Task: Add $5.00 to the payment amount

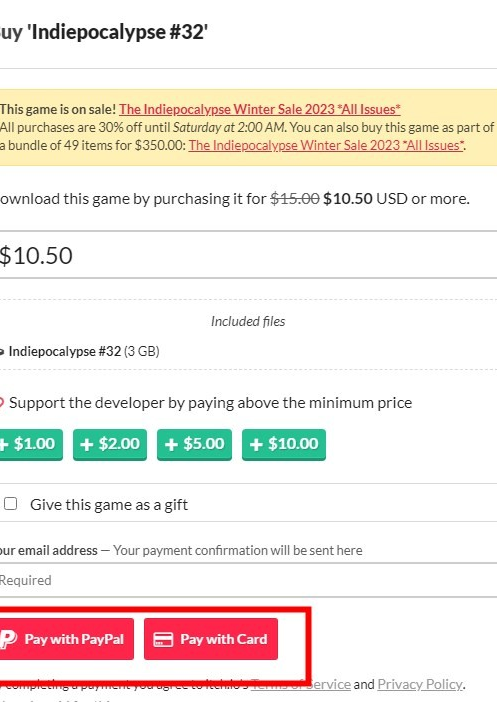Action: 194,444
